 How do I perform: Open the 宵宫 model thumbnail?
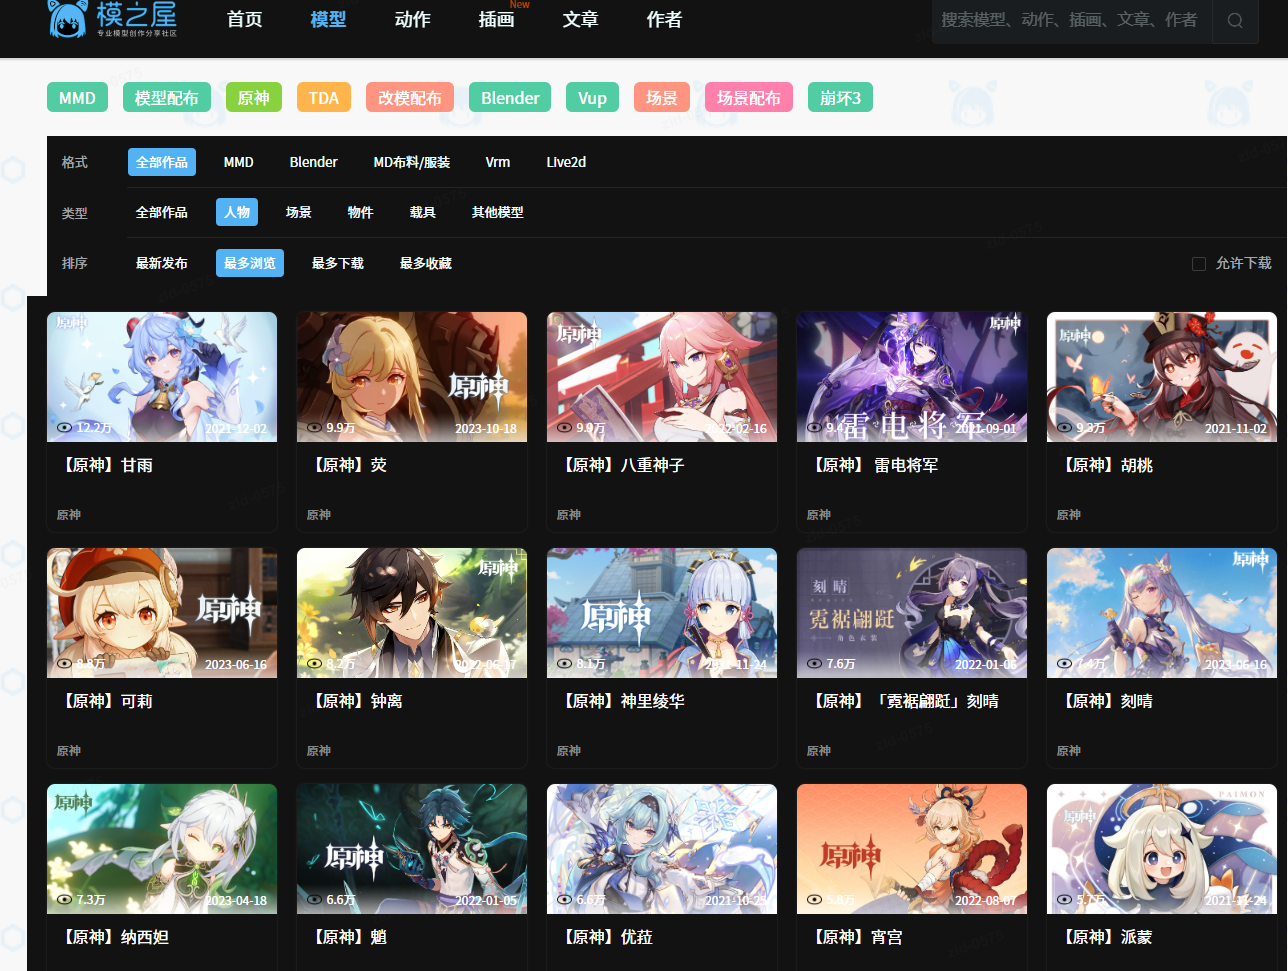[x=912, y=849]
